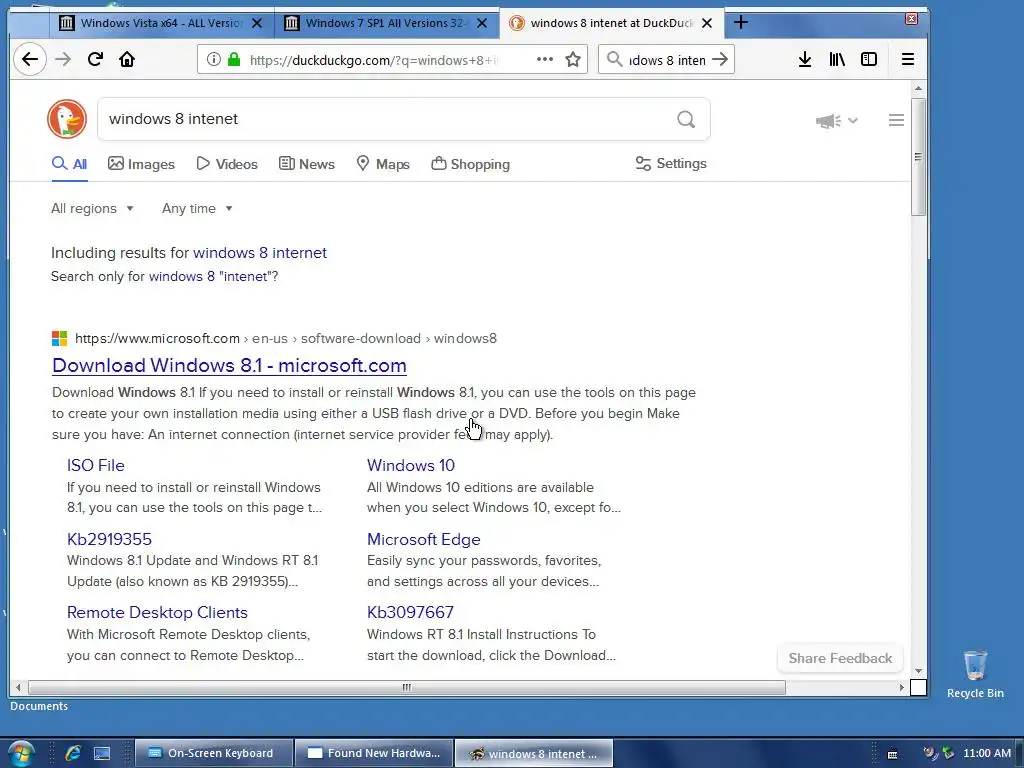This screenshot has height=768, width=1024.
Task: Bookmark this page with the star icon
Action: (573, 59)
